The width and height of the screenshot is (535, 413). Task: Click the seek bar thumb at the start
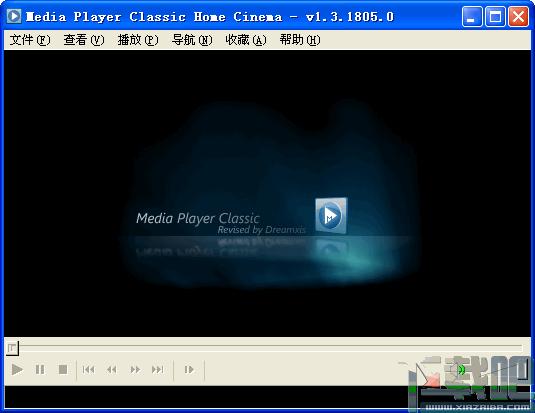12,348
